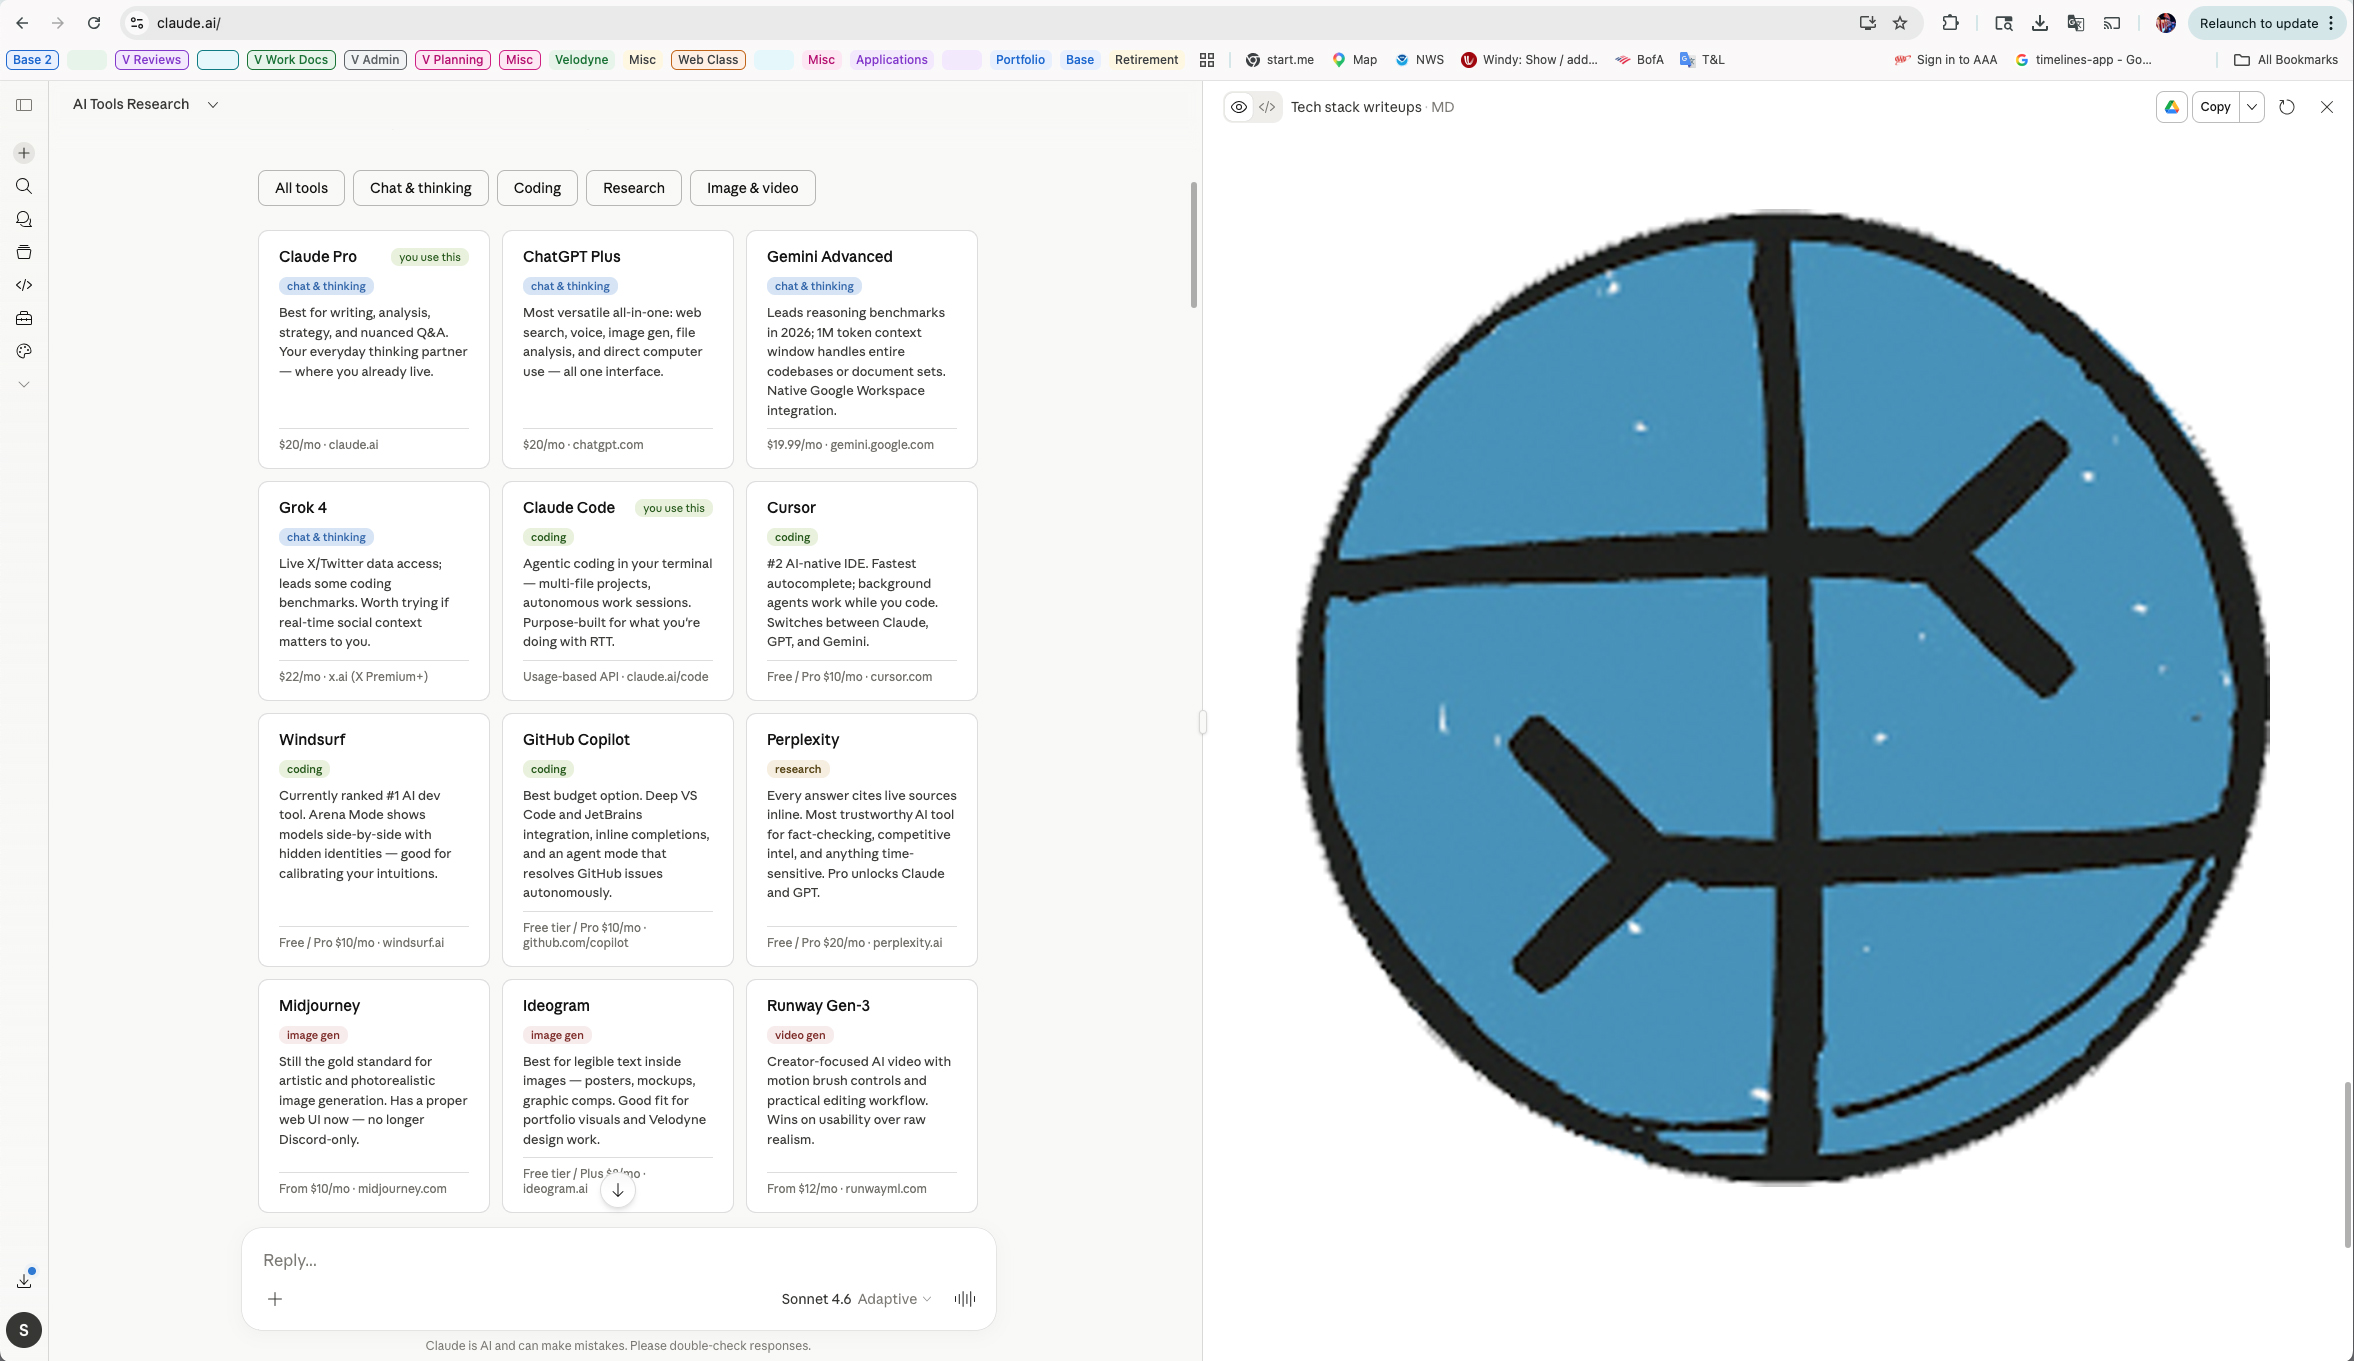This screenshot has height=1361, width=2354.
Task: Switch artifact to code view
Action: [1267, 107]
